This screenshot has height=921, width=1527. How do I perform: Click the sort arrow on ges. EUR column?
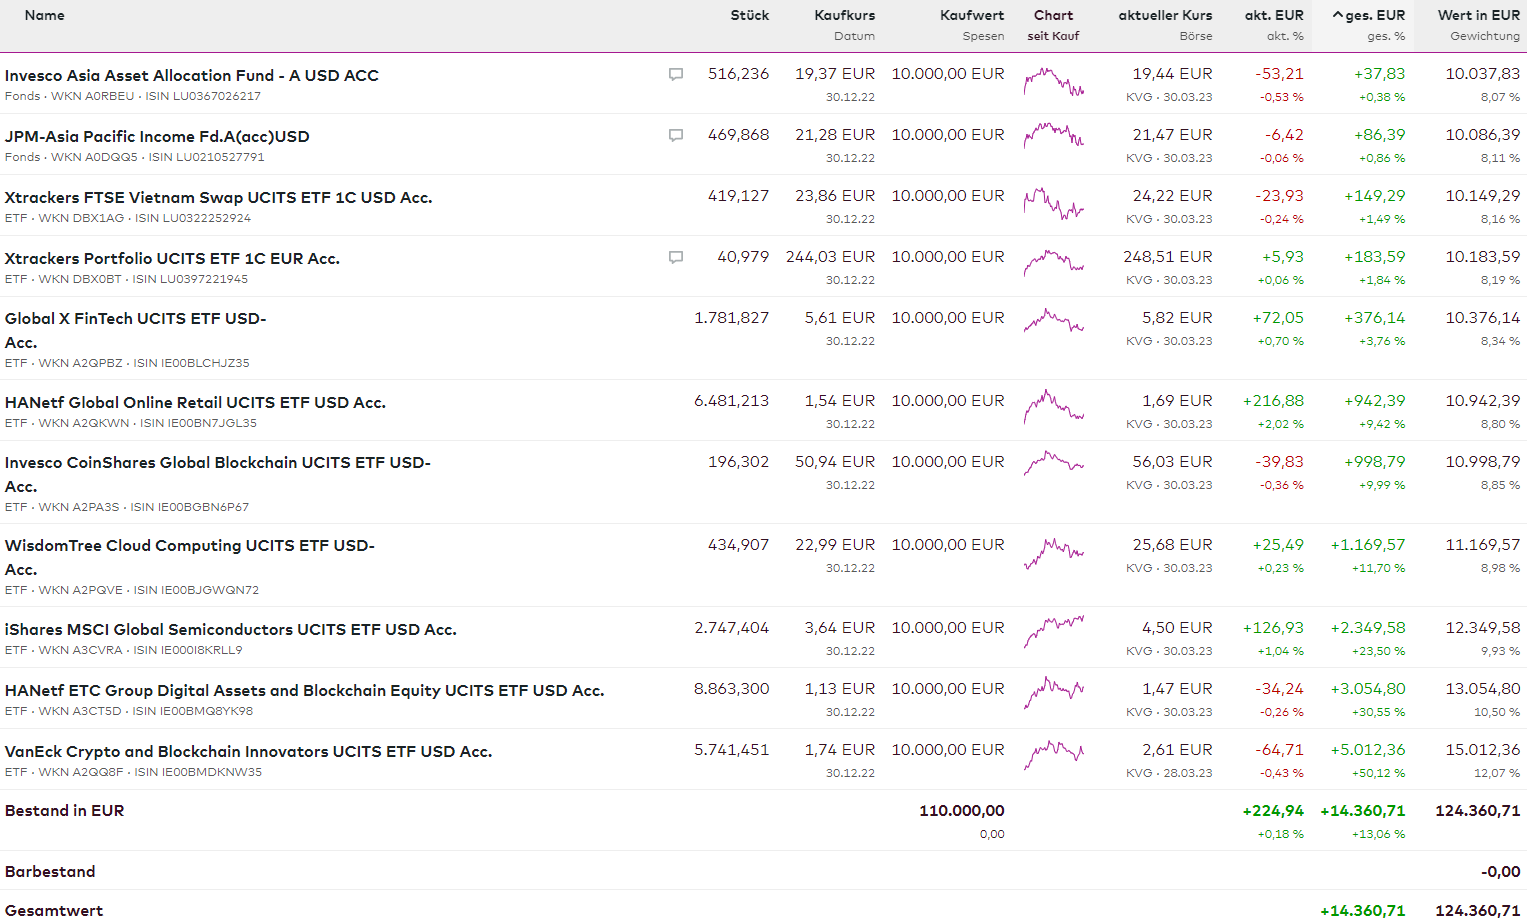coord(1338,16)
